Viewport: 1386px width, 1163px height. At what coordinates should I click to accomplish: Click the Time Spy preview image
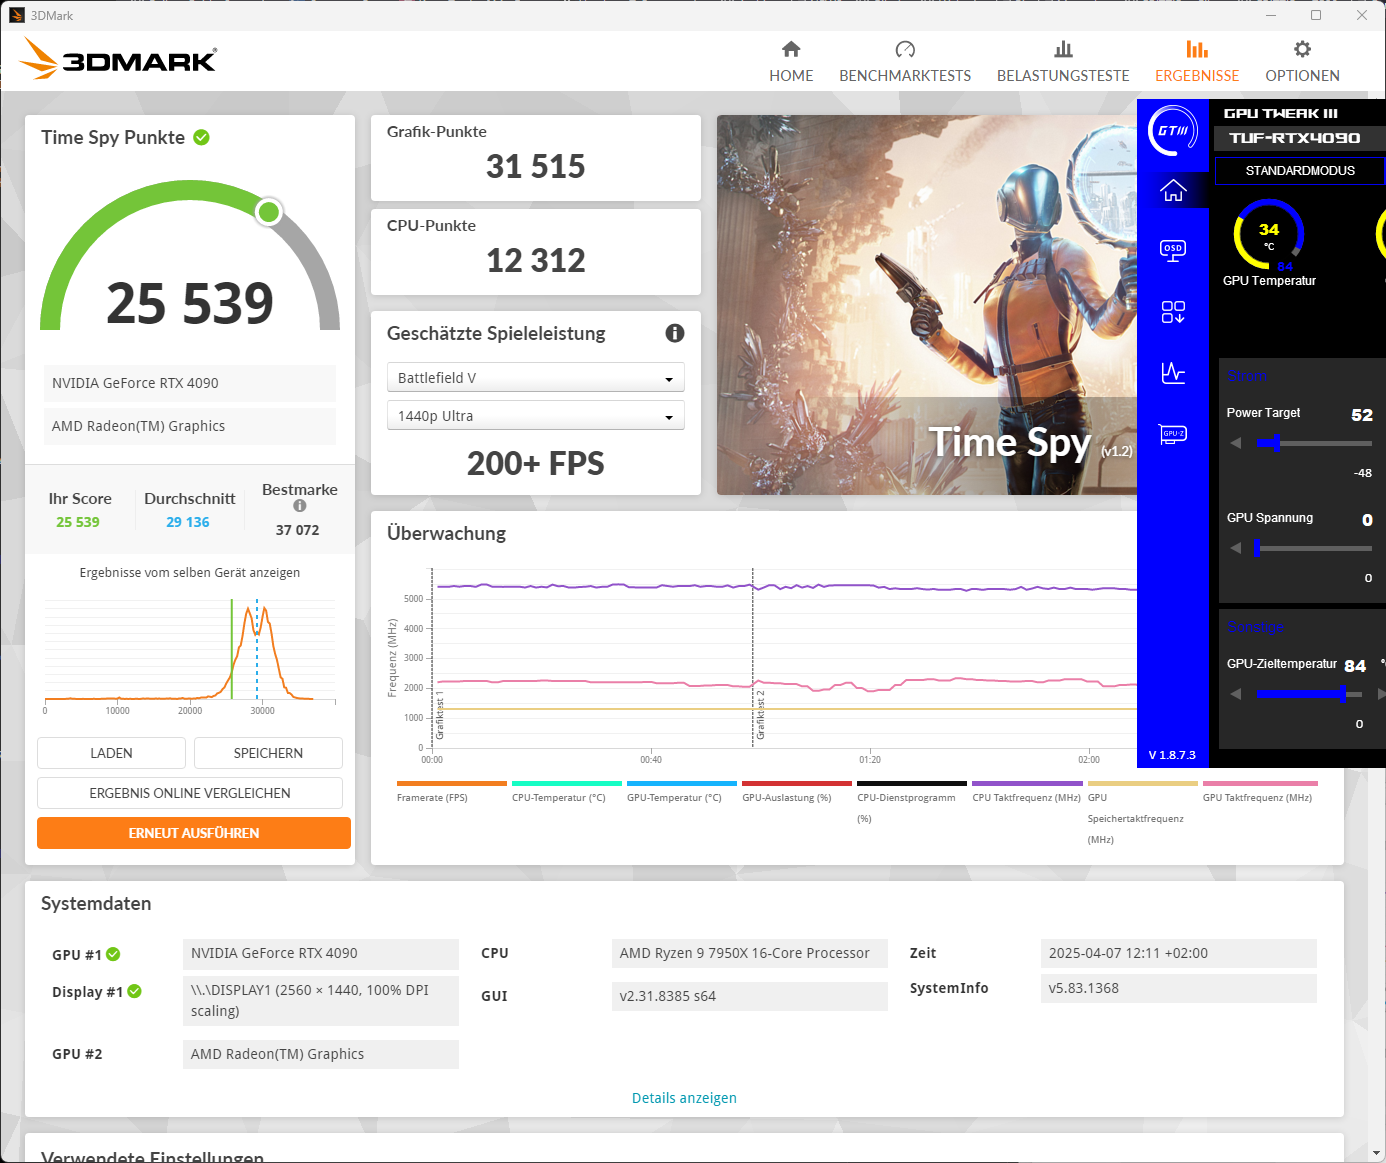[927, 305]
